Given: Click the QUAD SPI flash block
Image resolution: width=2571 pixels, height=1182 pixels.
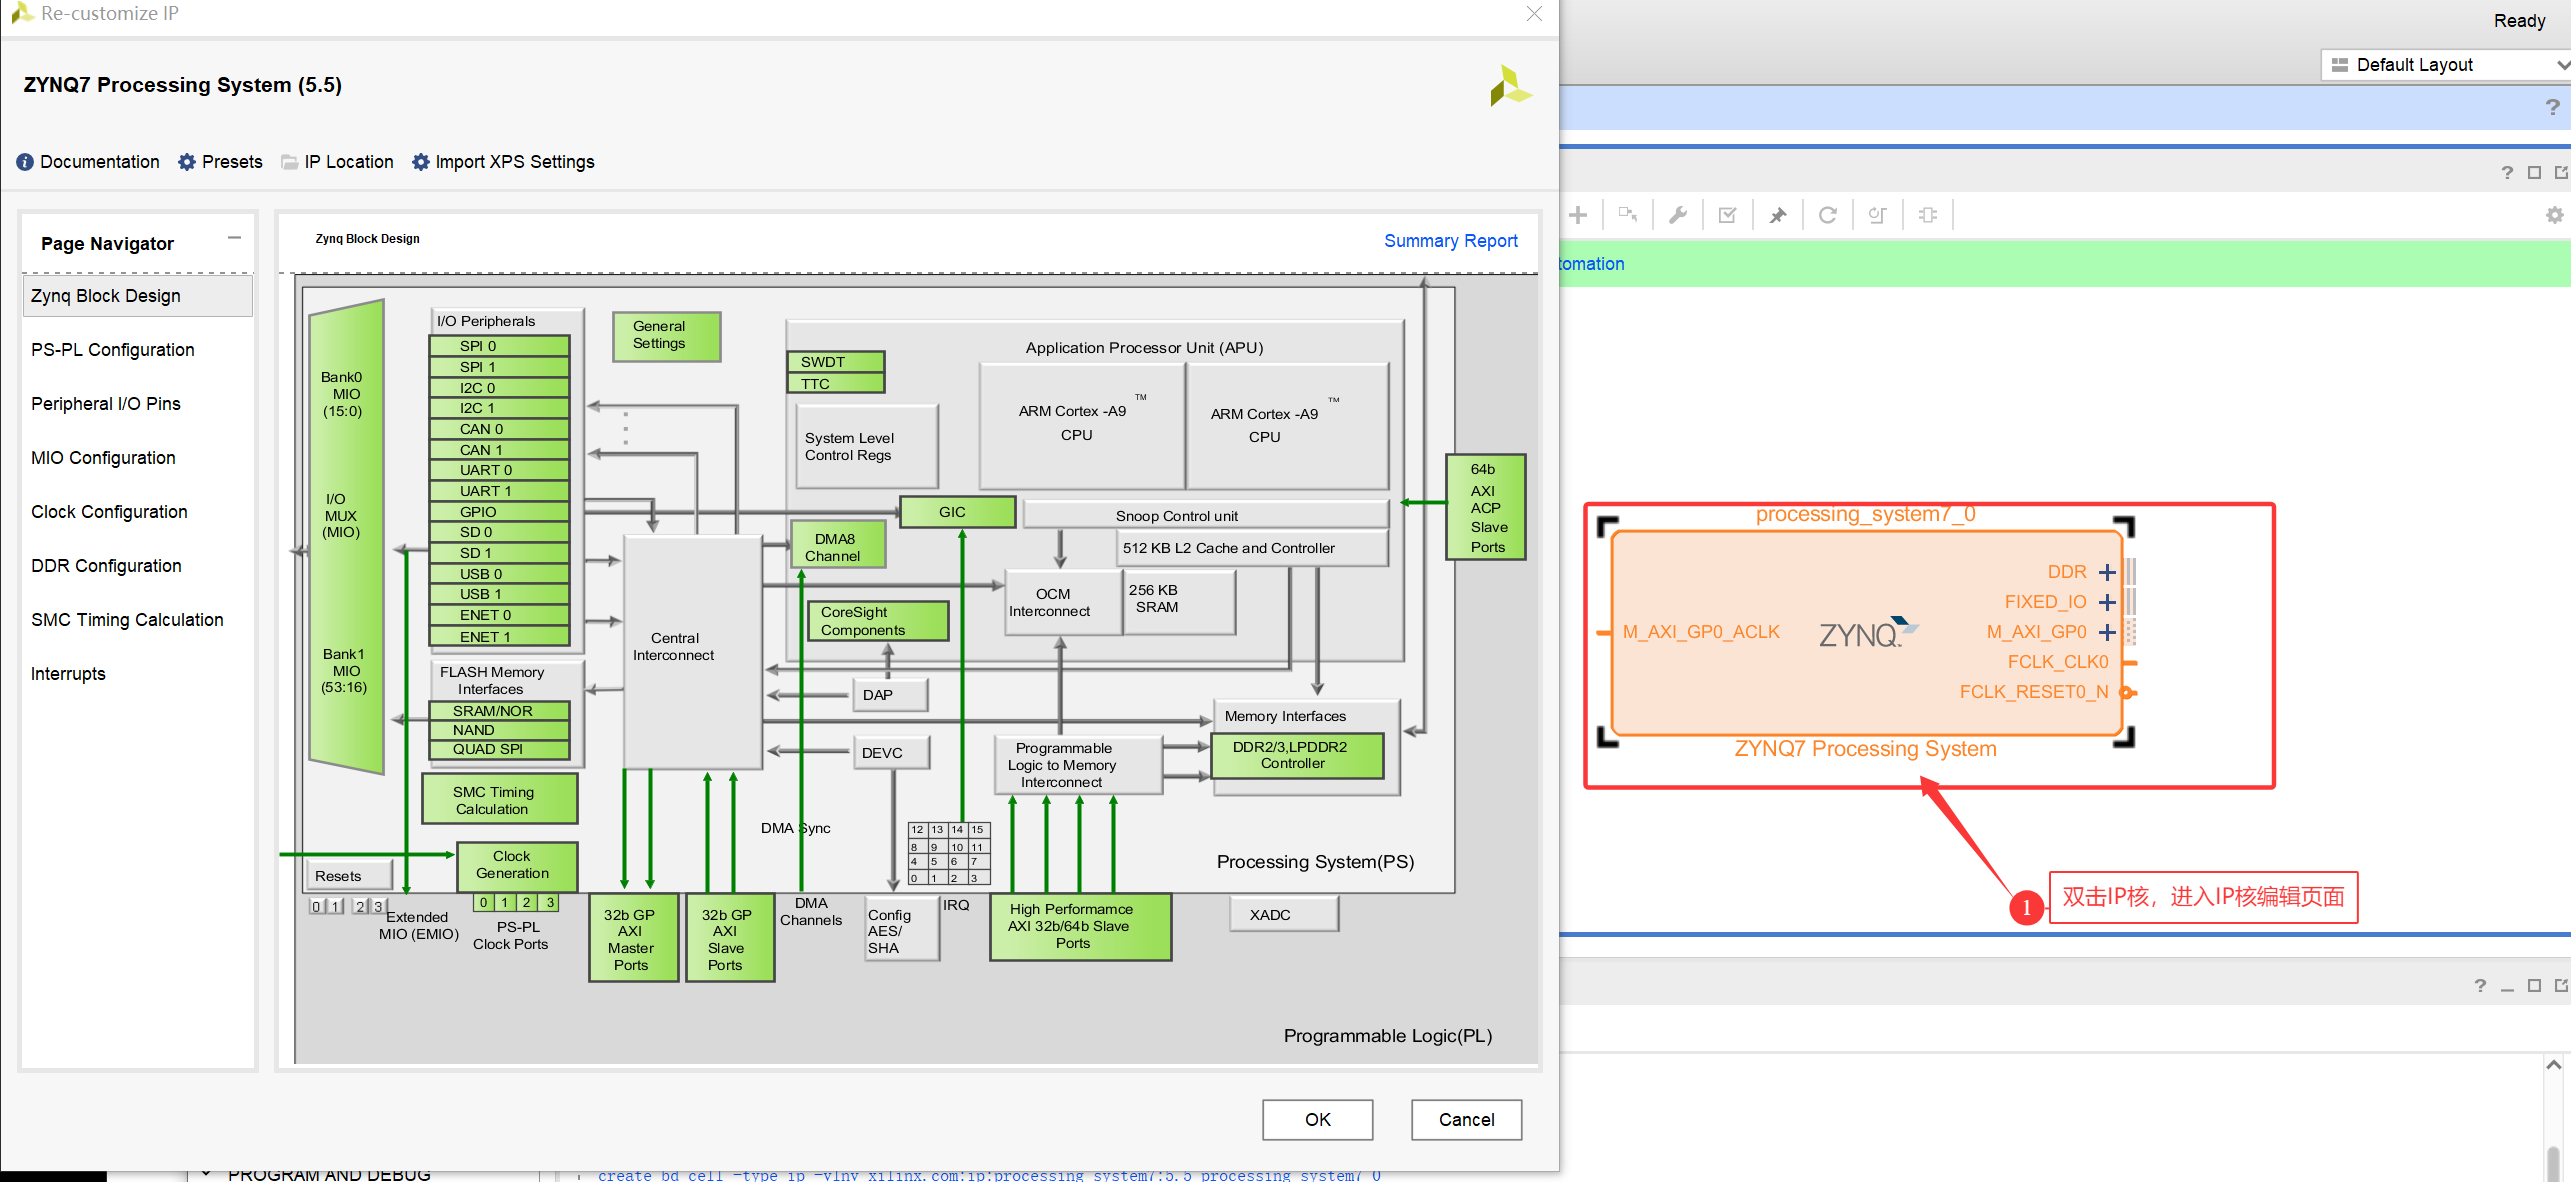Looking at the screenshot, I should pos(499,749).
